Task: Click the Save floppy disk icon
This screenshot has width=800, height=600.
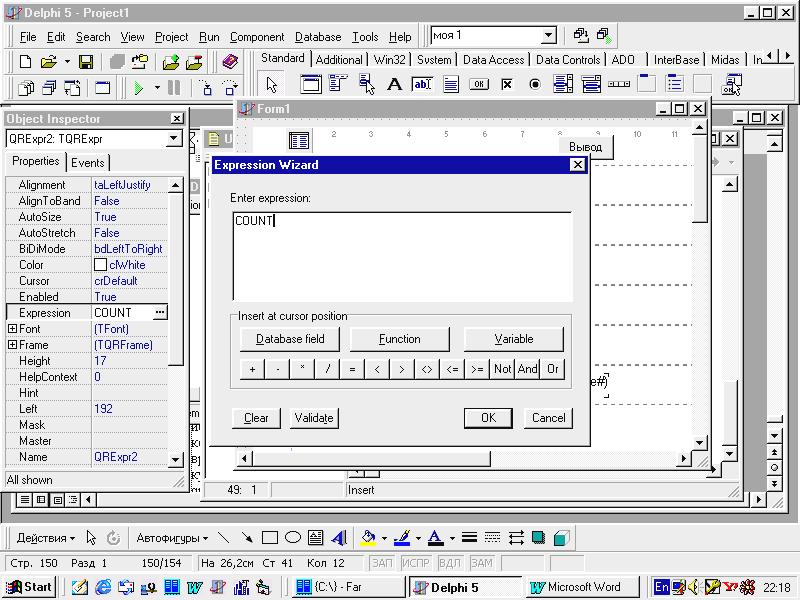Action: (86, 62)
